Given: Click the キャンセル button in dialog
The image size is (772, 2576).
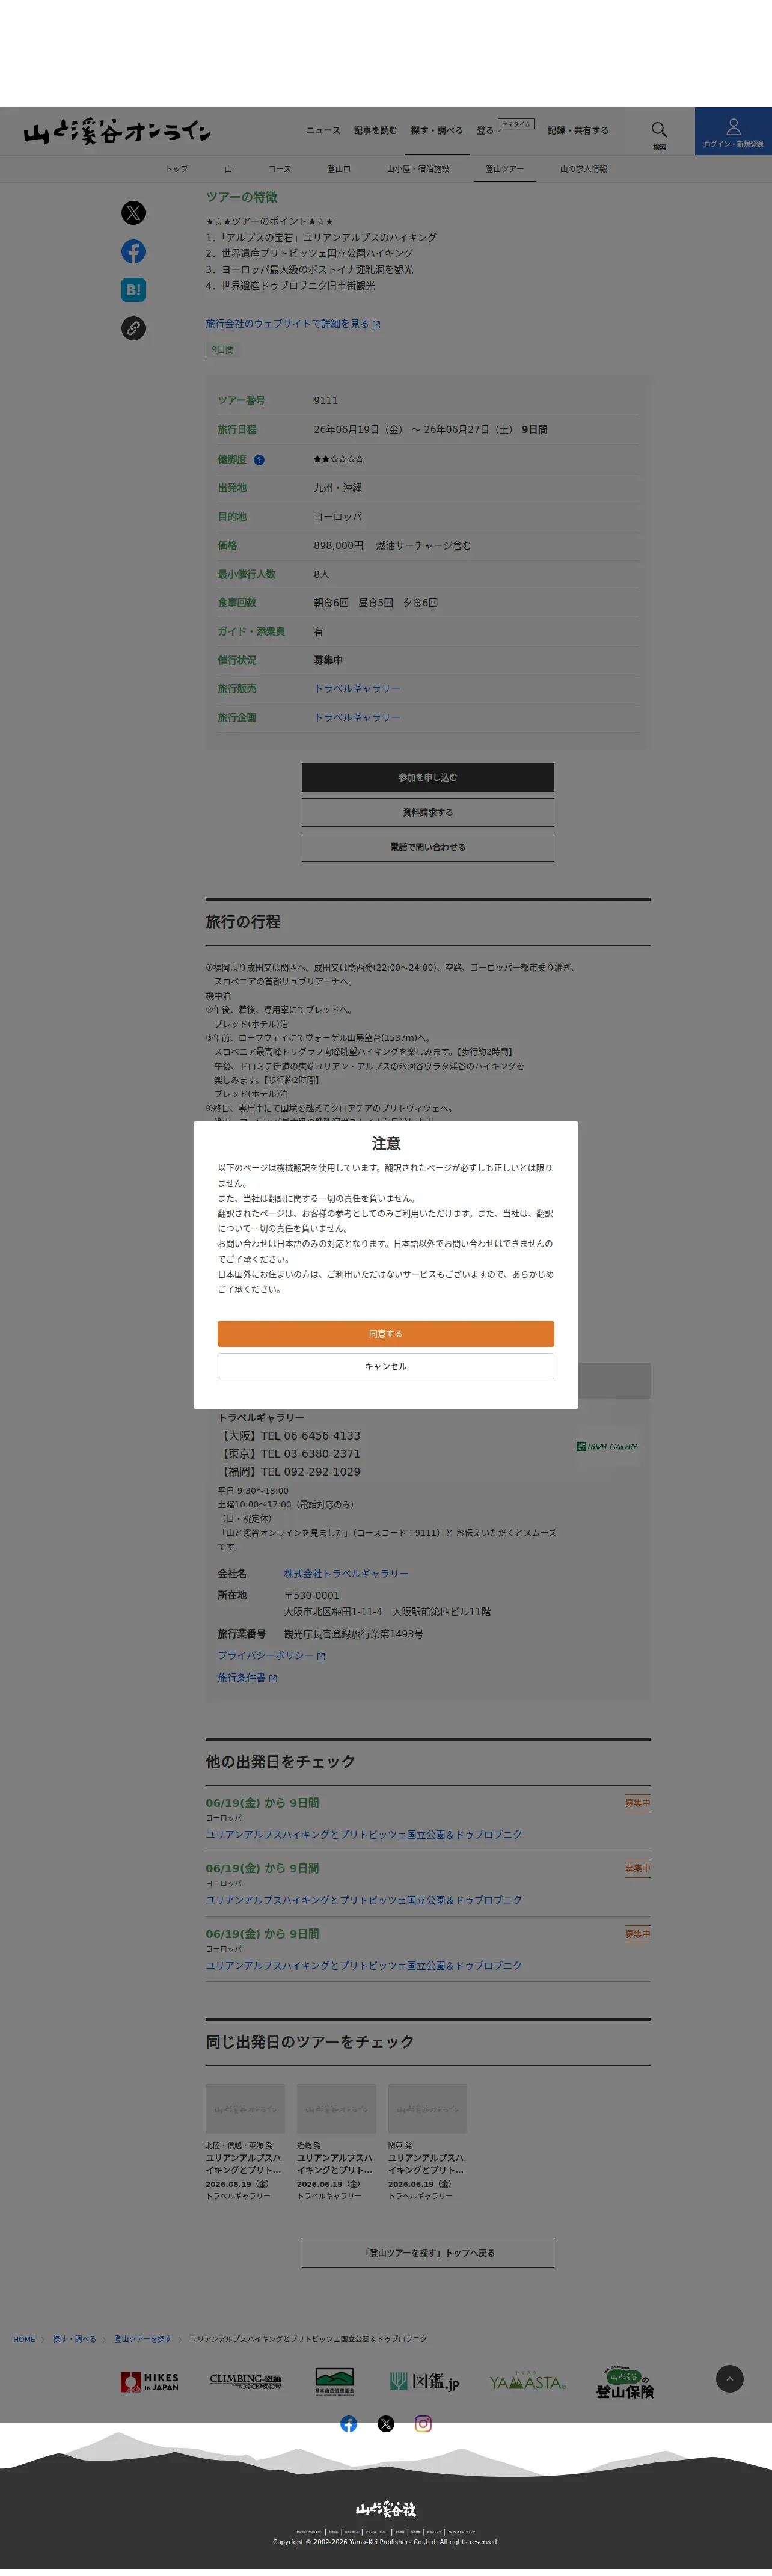Looking at the screenshot, I should 386,1366.
